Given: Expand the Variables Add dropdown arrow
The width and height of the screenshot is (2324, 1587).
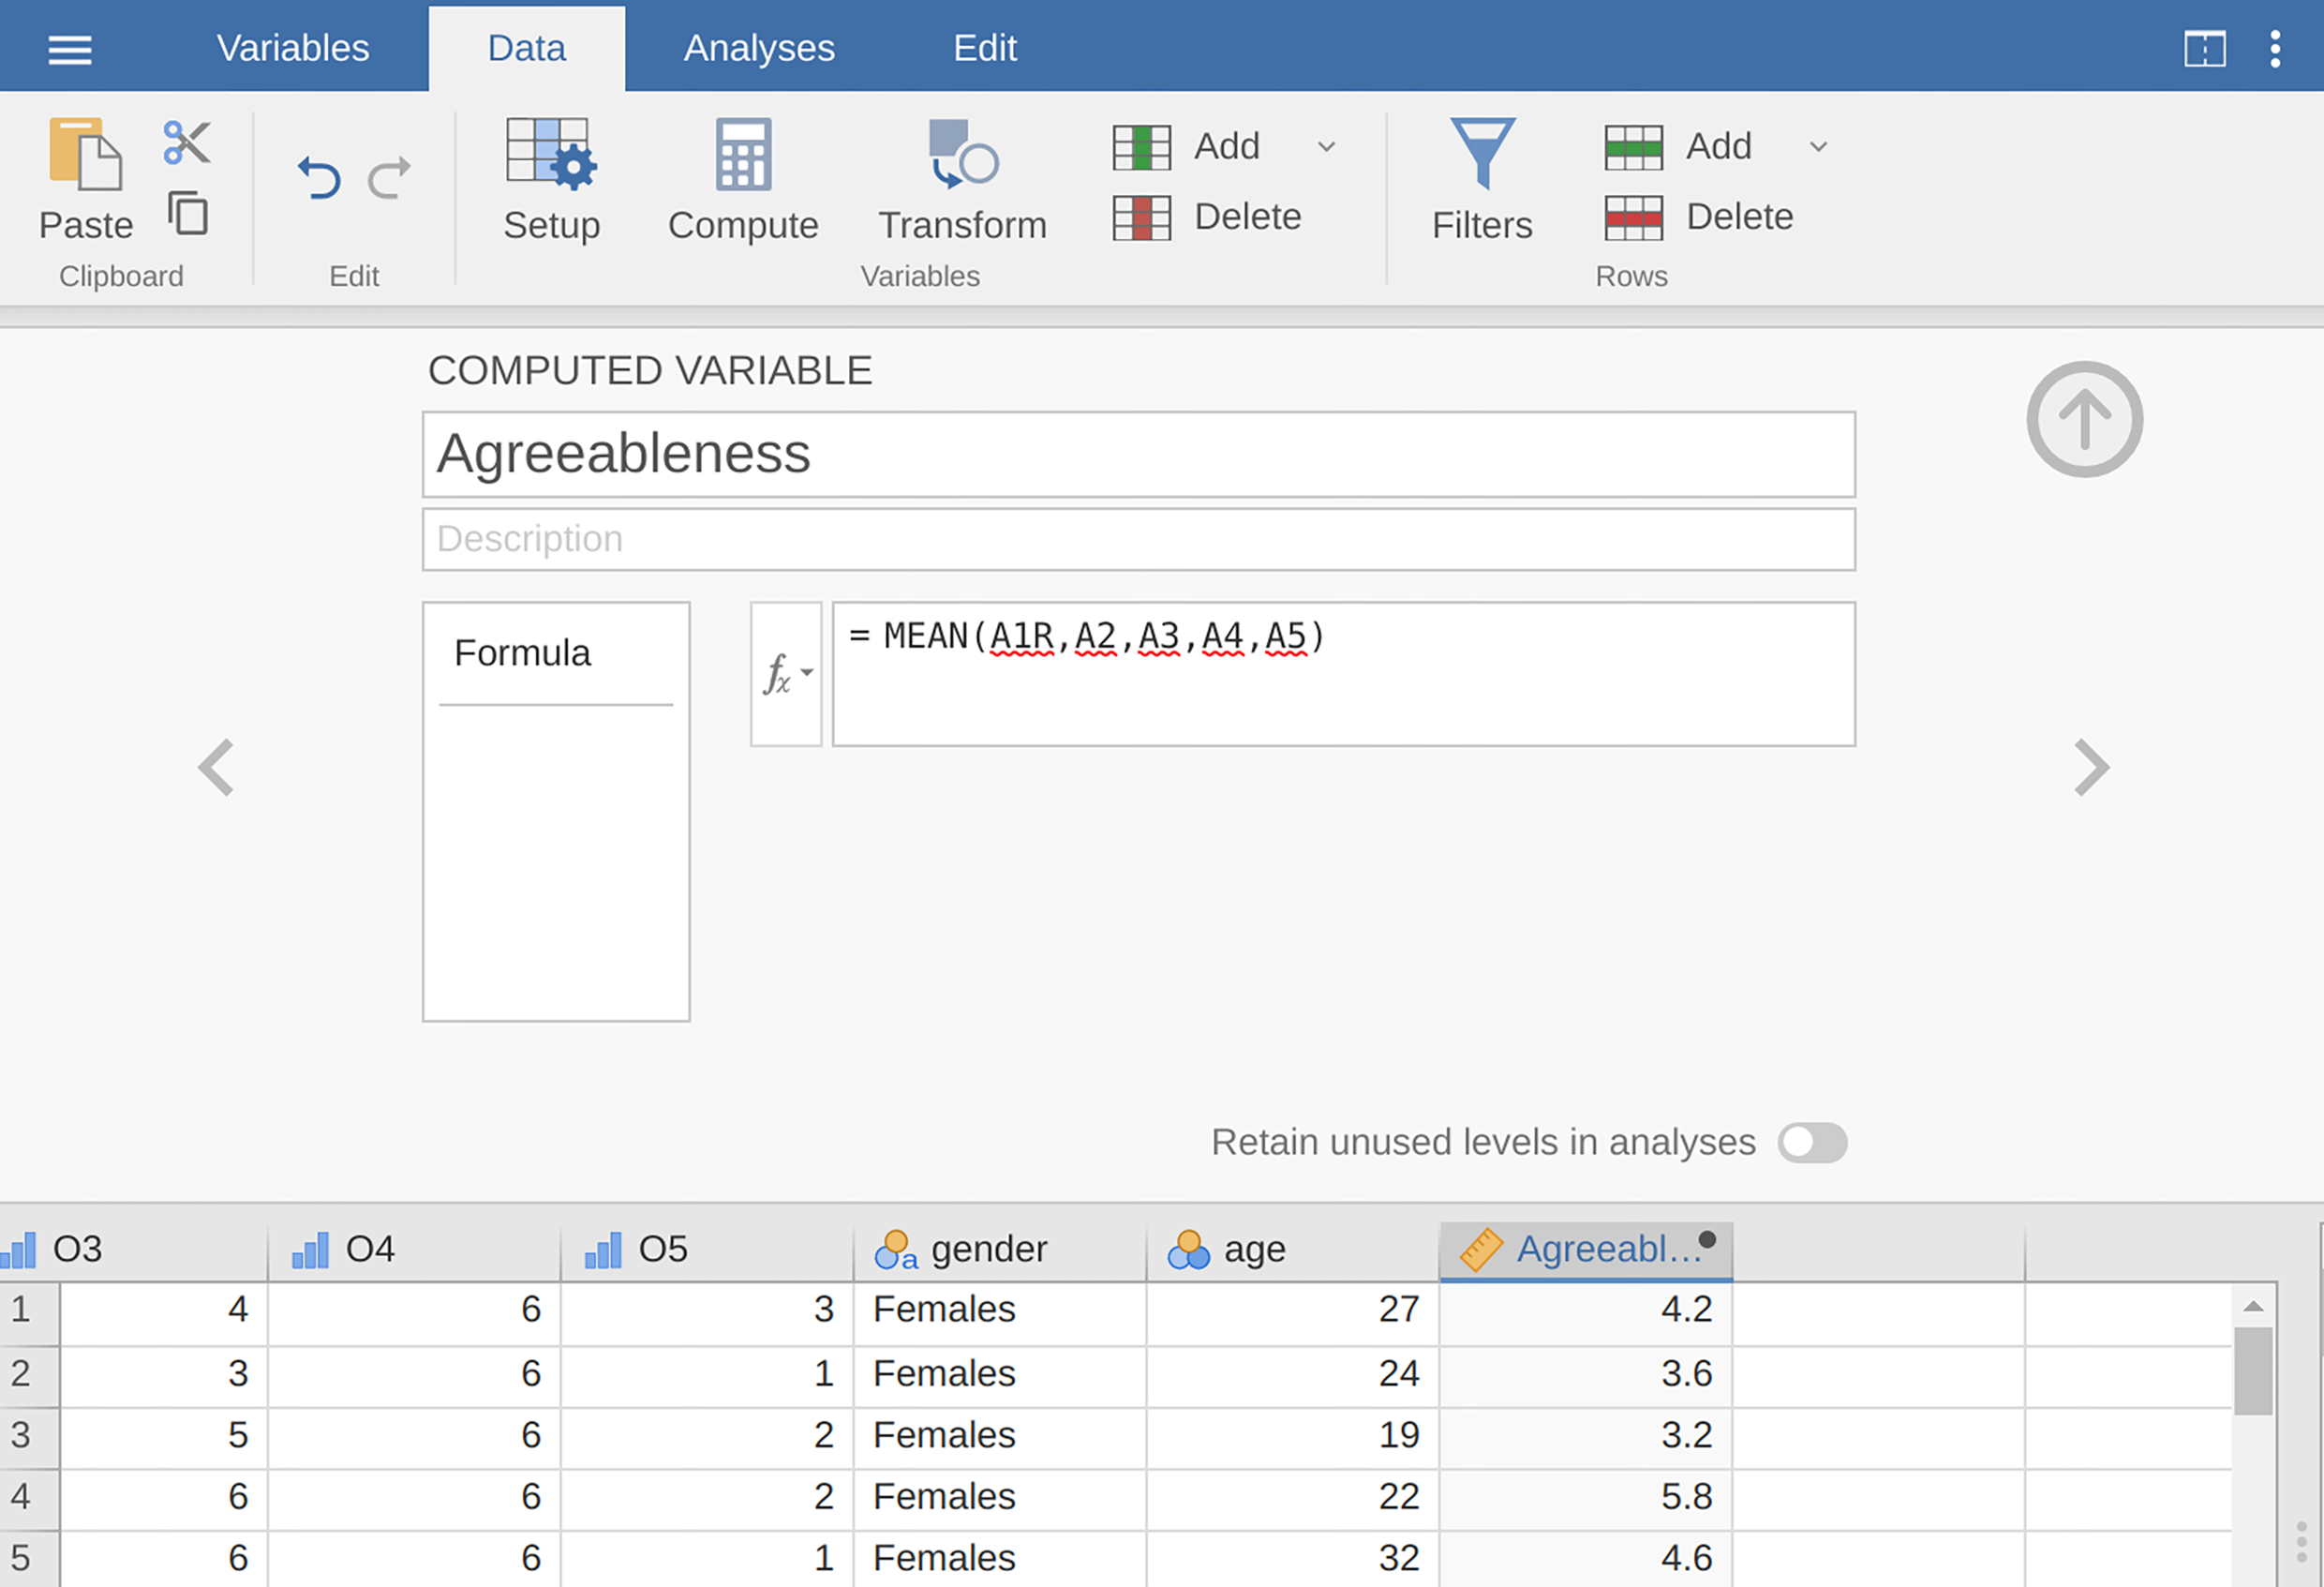Looking at the screenshot, I should pos(1327,147).
